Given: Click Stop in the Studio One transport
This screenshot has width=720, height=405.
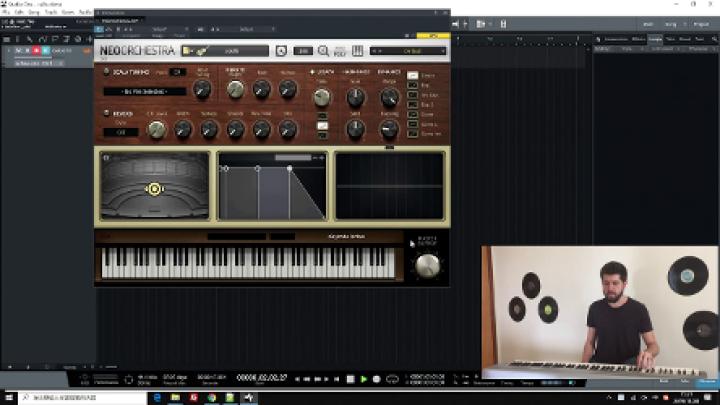Looking at the screenshot, I should coord(350,379).
